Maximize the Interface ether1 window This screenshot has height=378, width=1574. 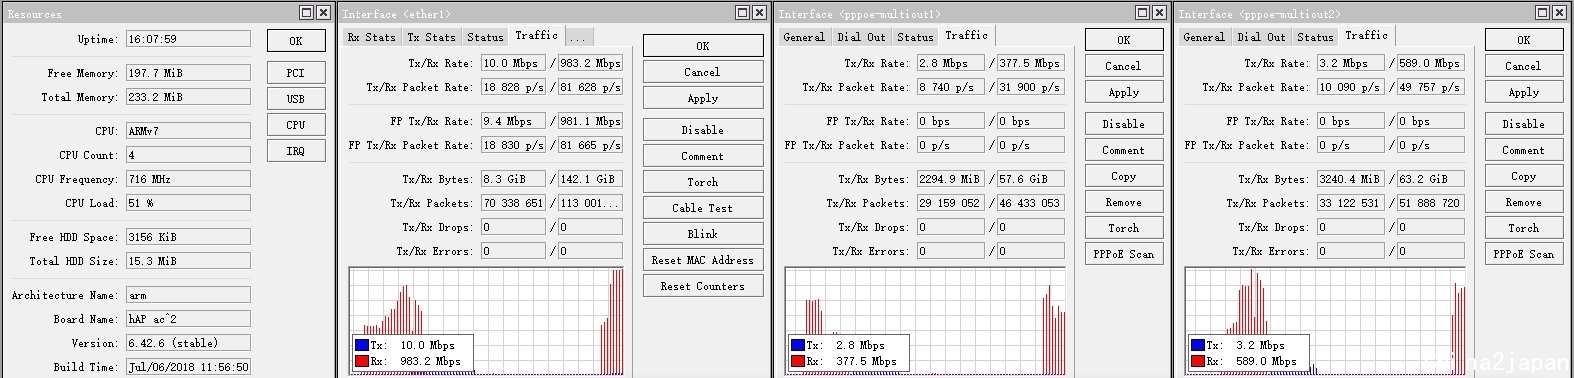pos(743,13)
